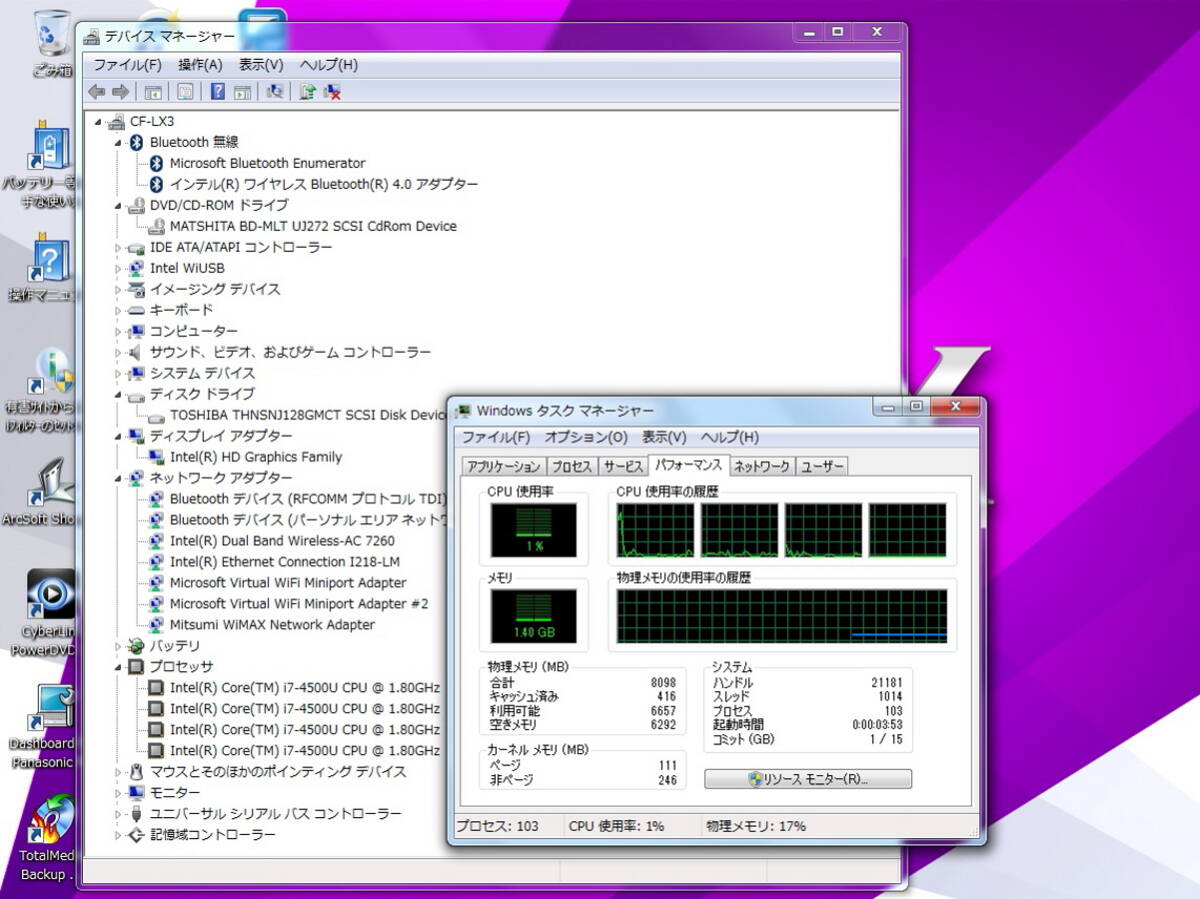Click the uninstall device red X icon
Image resolution: width=1200 pixels, height=899 pixels.
pos(333,92)
